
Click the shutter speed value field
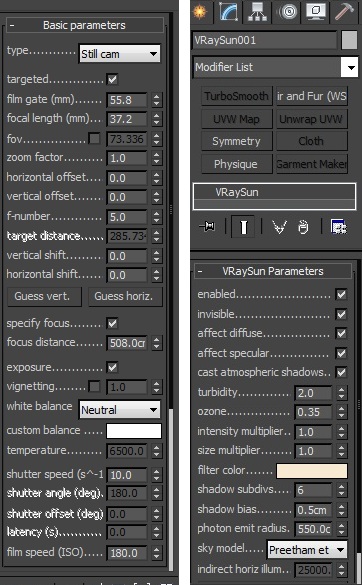(127, 475)
